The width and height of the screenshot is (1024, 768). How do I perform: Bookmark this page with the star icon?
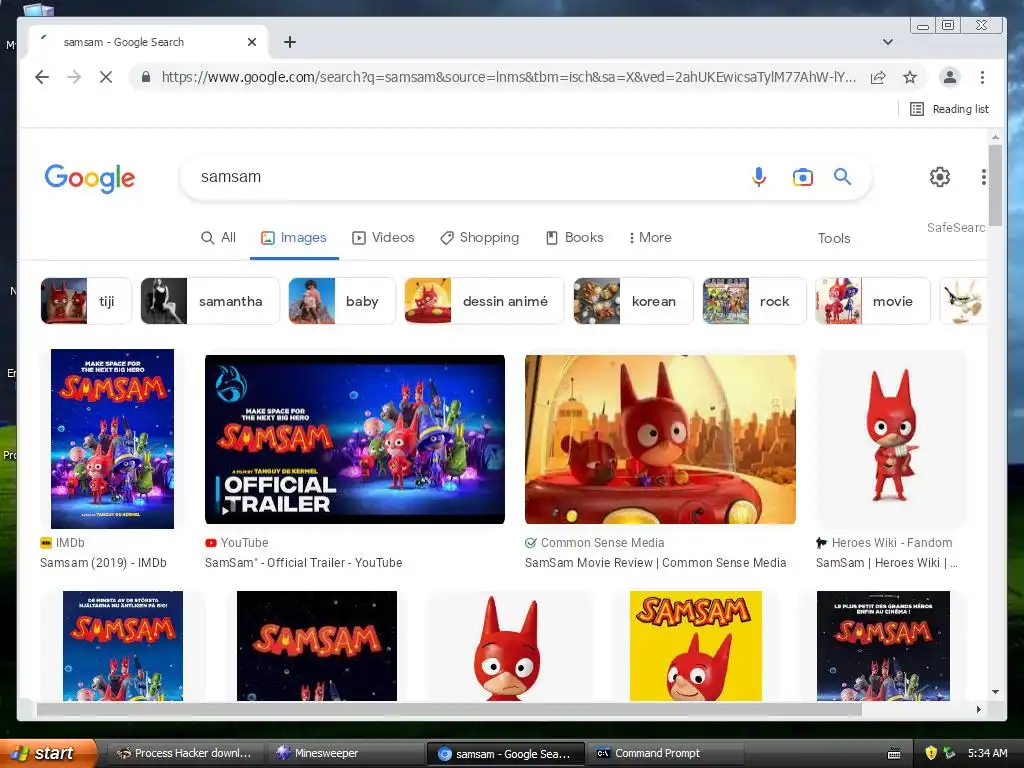tap(910, 77)
